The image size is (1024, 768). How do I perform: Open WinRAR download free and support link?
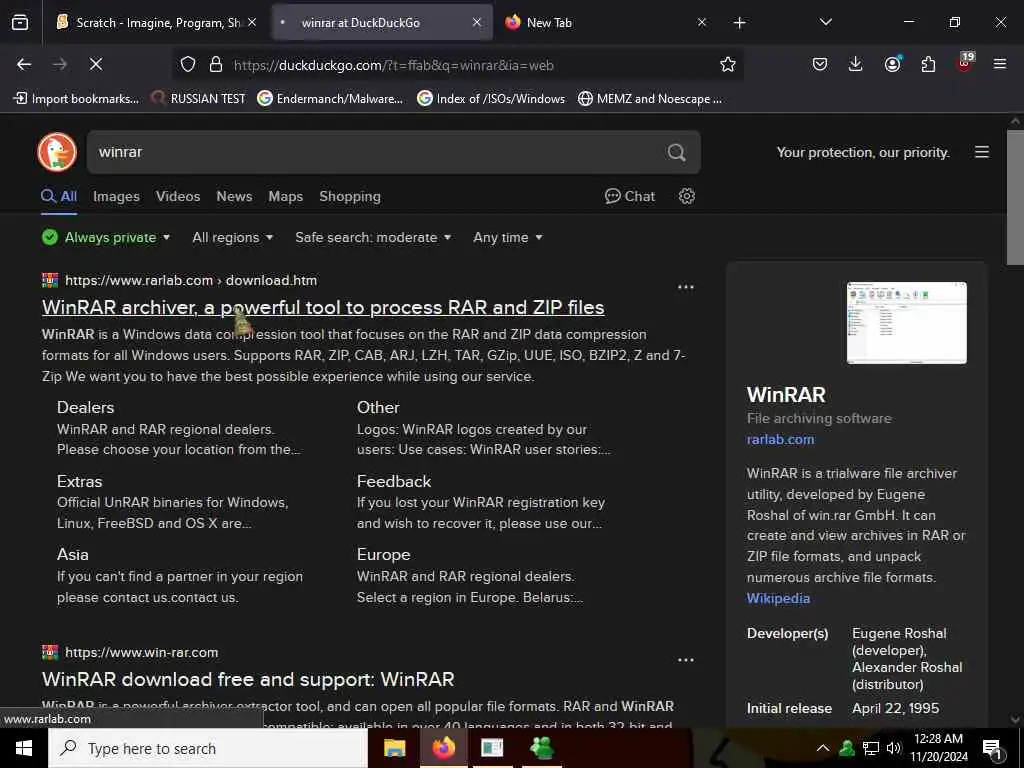tap(248, 679)
